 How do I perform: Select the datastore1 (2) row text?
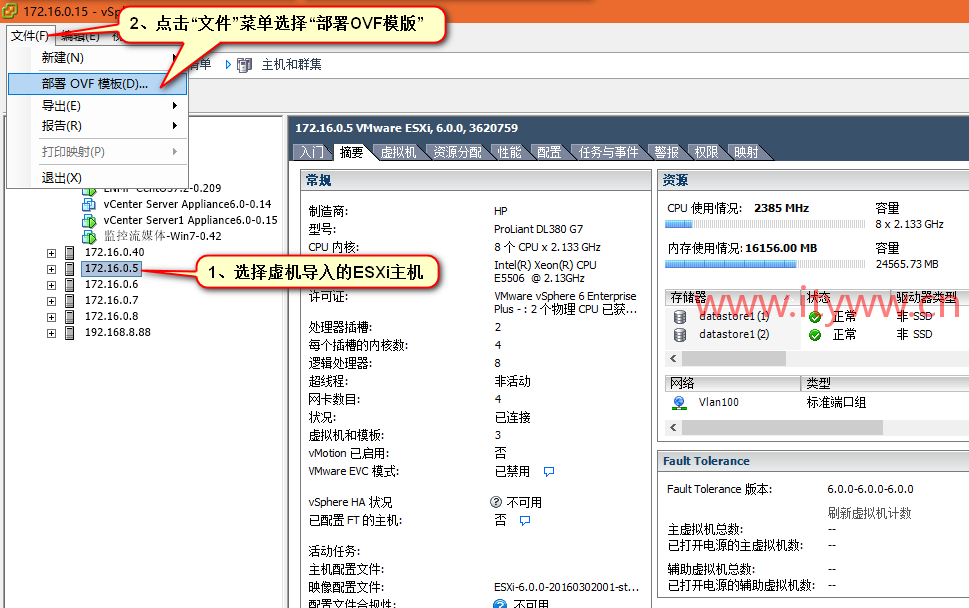[x=734, y=334]
